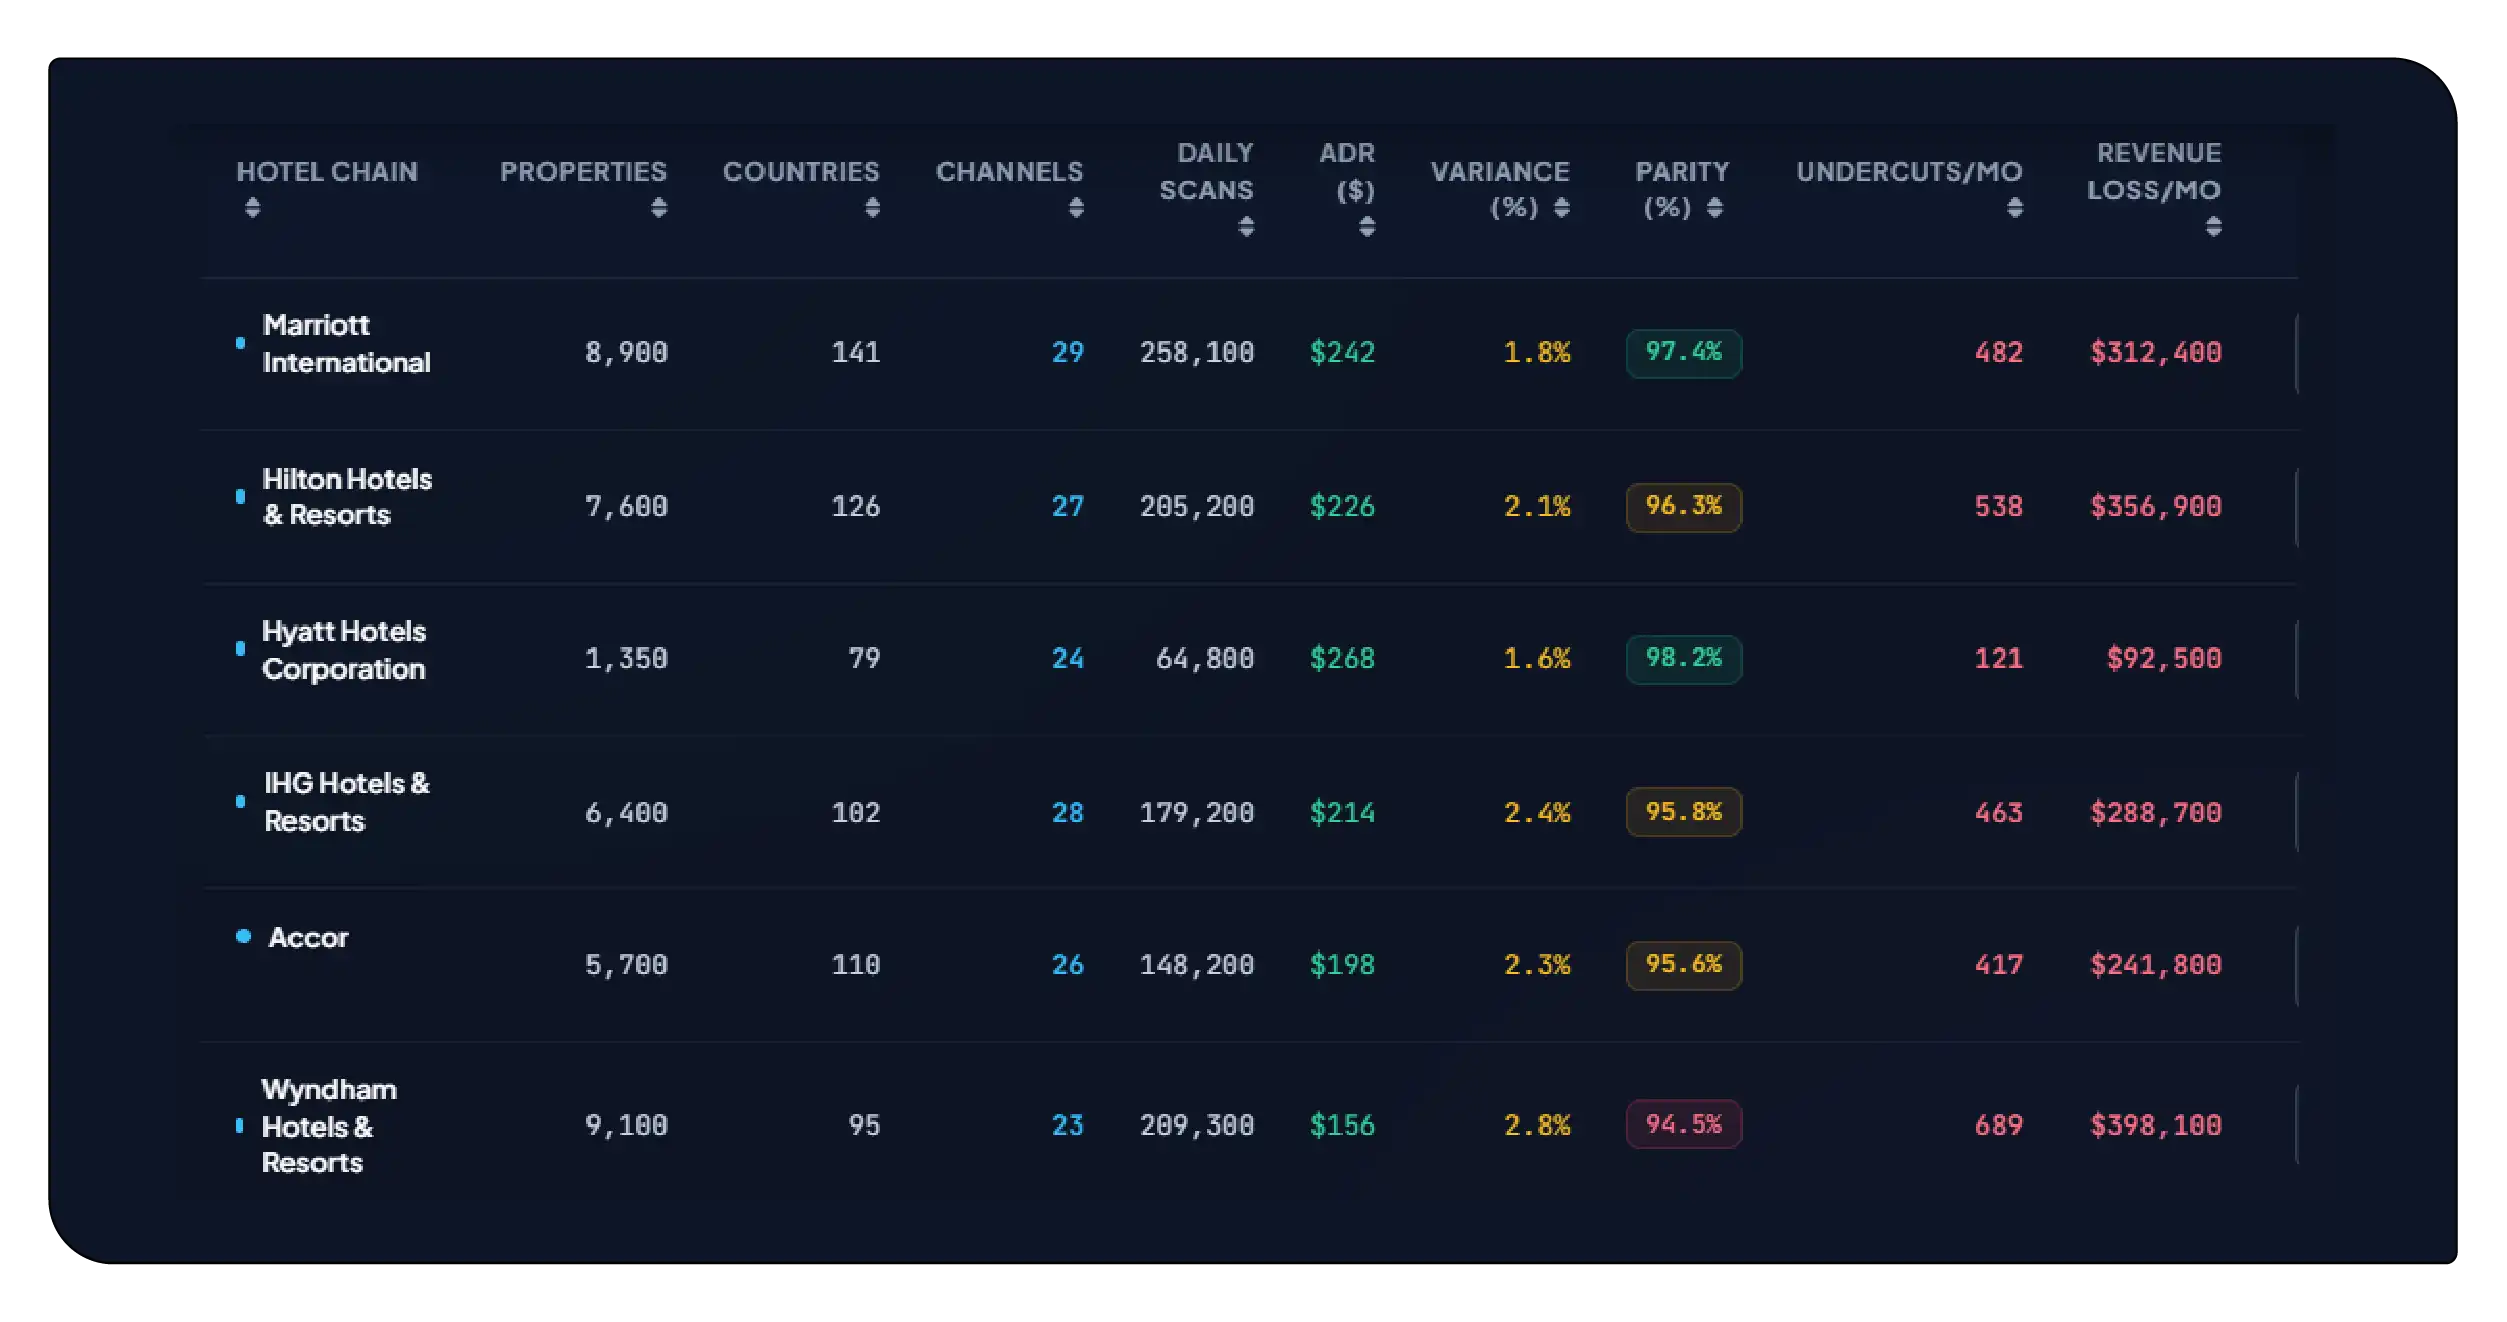The image size is (2507, 1322).
Task: Click Hyatt's 24 channels value
Action: click(1068, 659)
